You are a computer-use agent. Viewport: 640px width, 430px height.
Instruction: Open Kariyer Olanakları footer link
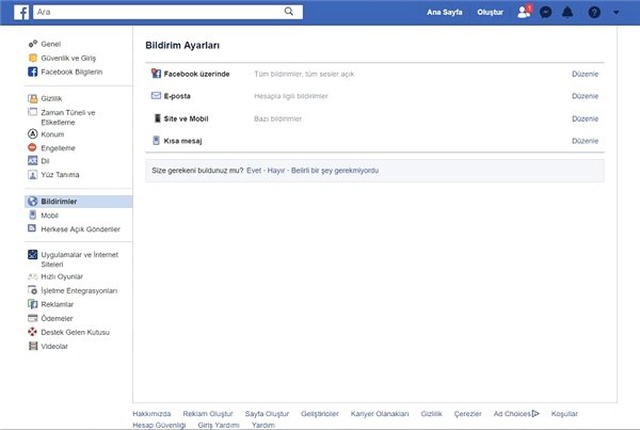(x=380, y=414)
